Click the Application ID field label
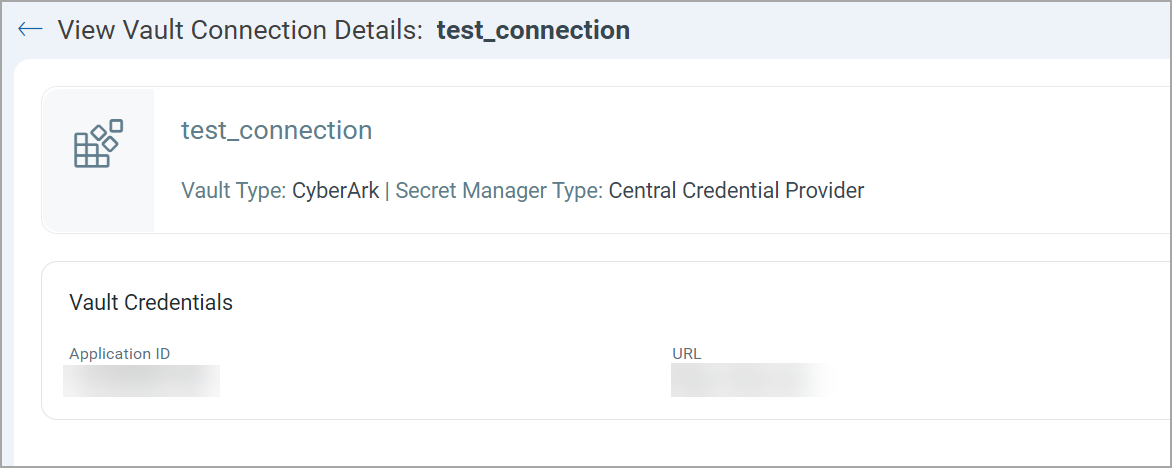The height and width of the screenshot is (468, 1172). click(119, 354)
